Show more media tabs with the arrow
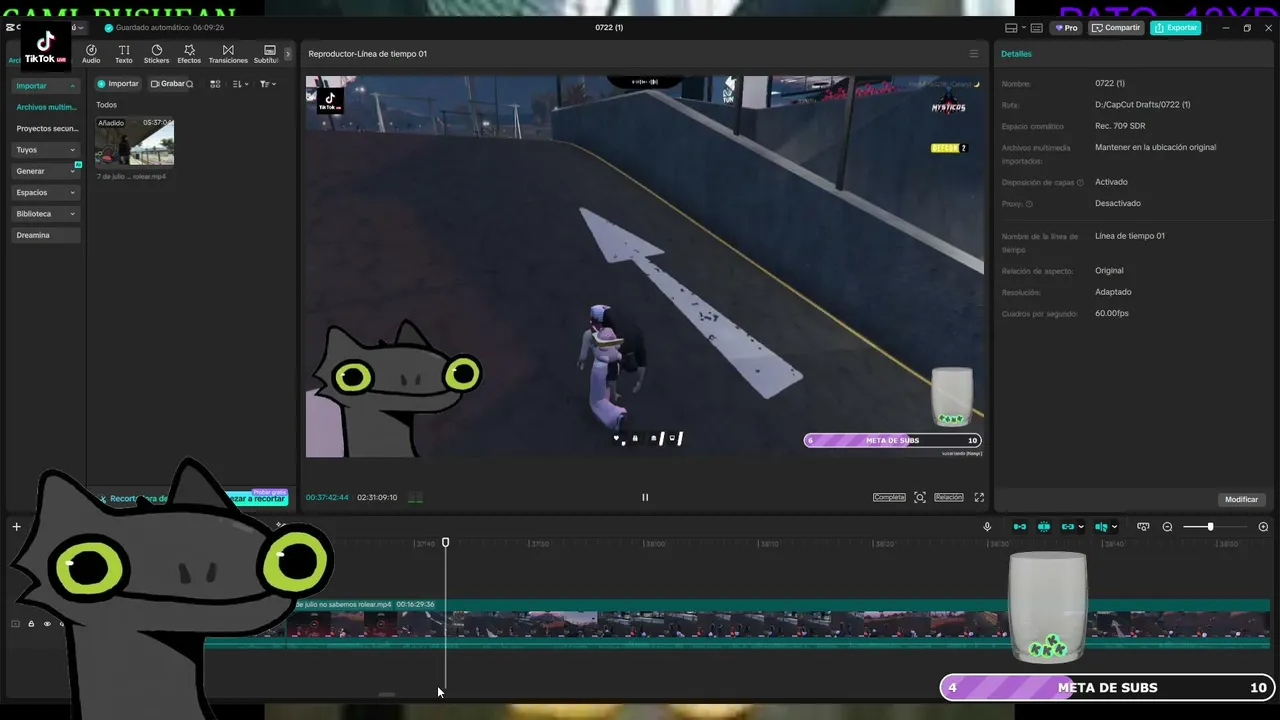 288,54
